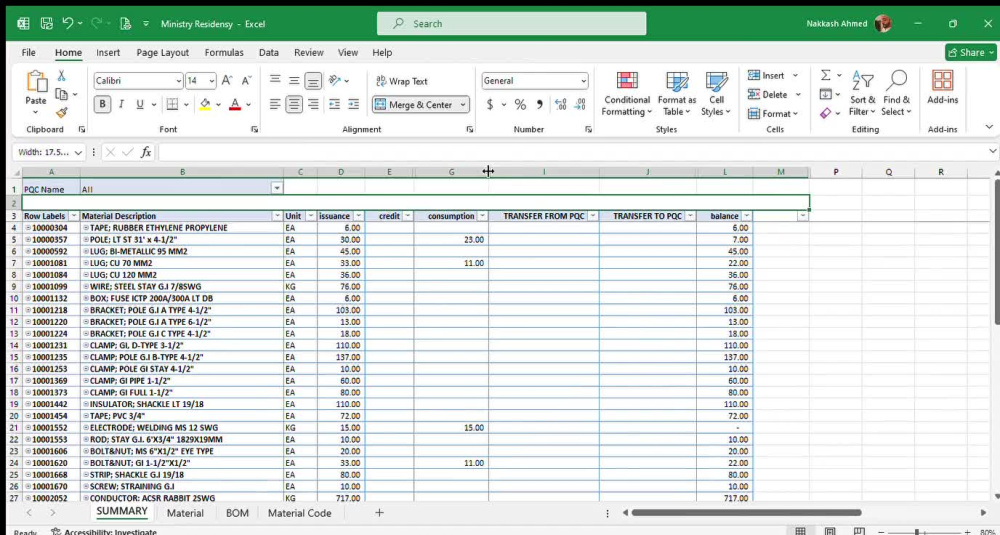Apply Comma Style icon

pos(540,105)
